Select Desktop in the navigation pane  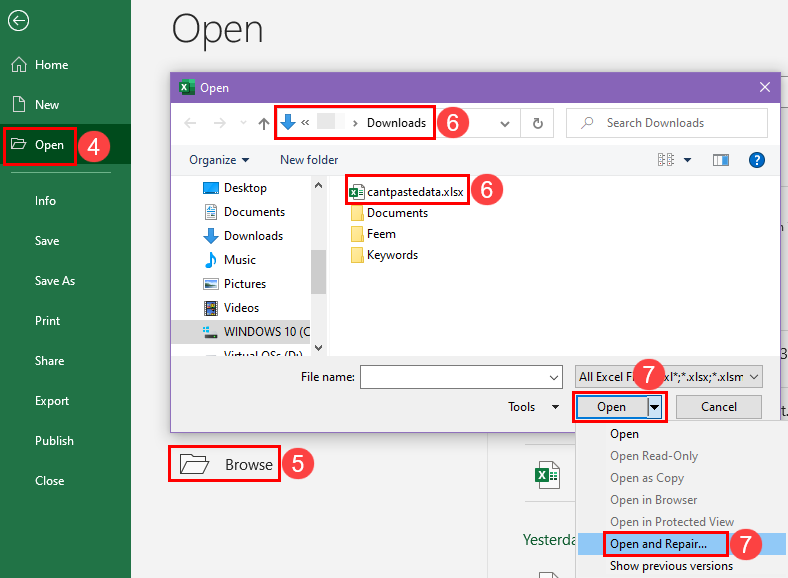click(235, 188)
